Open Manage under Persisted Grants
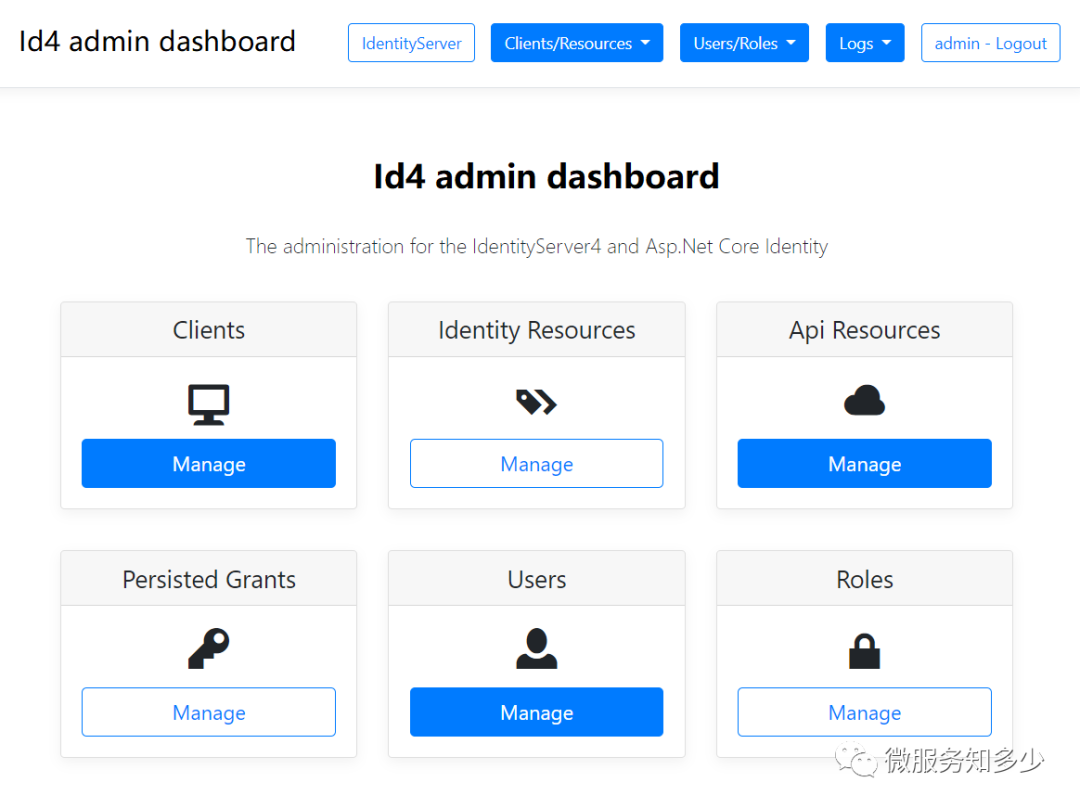The width and height of the screenshot is (1080, 808). pyautogui.click(x=209, y=712)
